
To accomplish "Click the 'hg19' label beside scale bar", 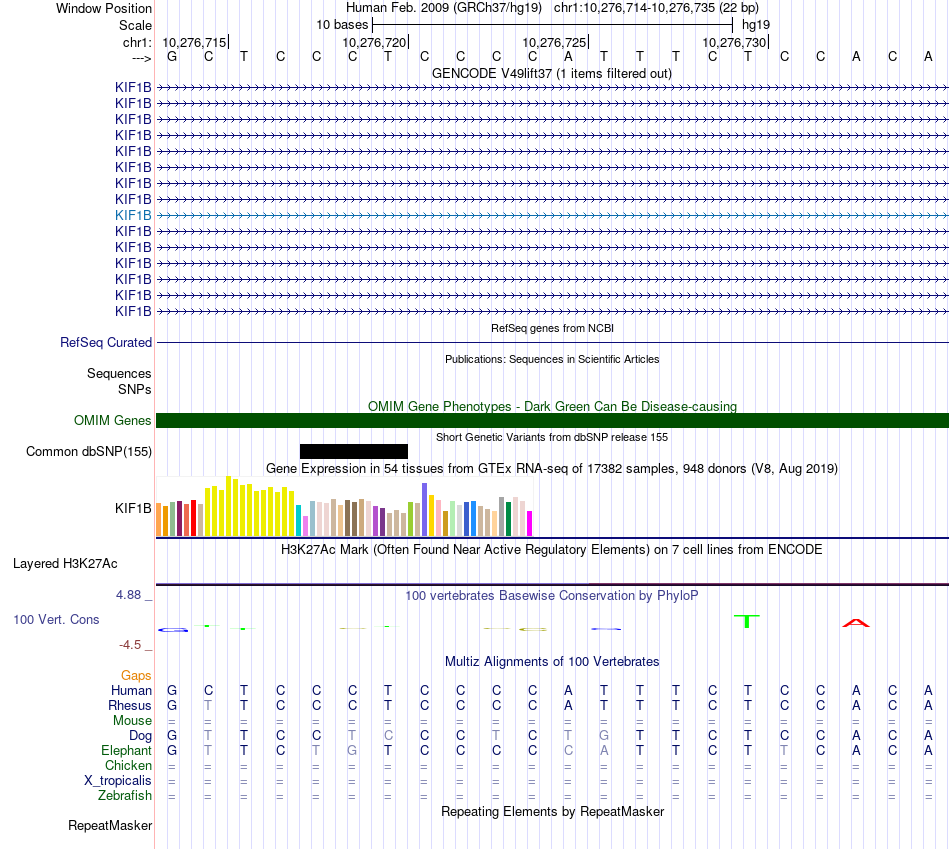I will [756, 25].
